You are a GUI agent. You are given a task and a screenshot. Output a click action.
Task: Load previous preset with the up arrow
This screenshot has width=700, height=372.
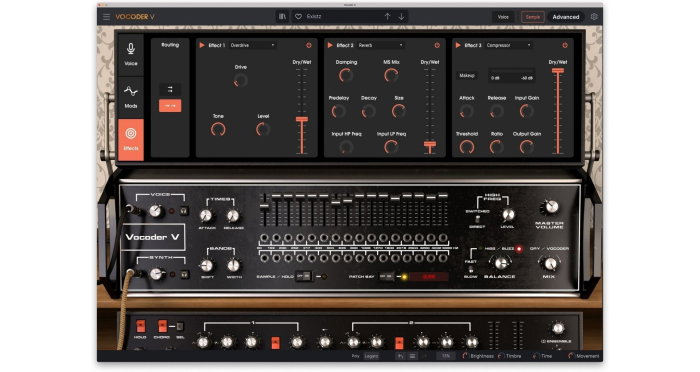point(388,17)
